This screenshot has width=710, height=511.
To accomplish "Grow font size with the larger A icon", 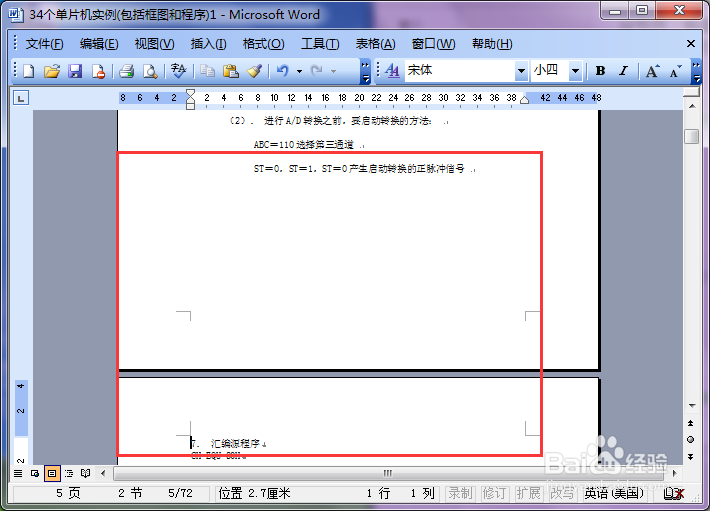I will (x=652, y=71).
